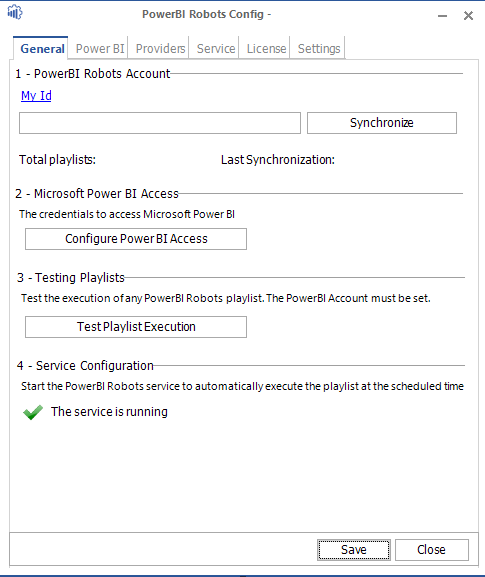Switch to the General tab

[42, 49]
